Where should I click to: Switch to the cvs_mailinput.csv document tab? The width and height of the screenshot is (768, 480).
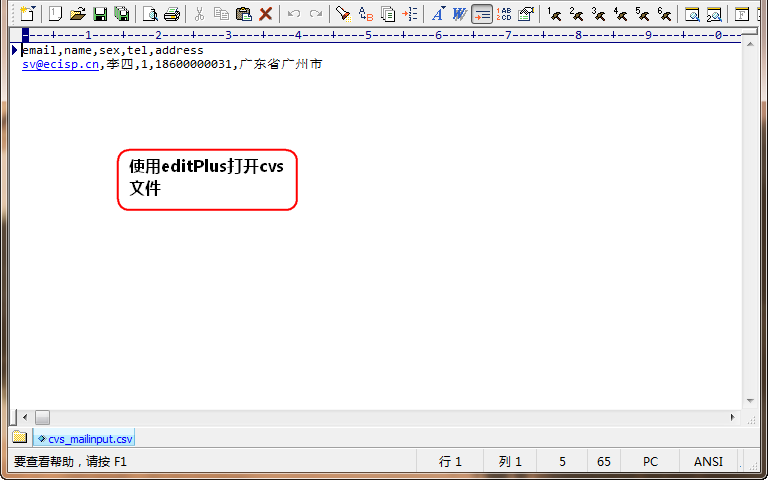tap(84, 438)
